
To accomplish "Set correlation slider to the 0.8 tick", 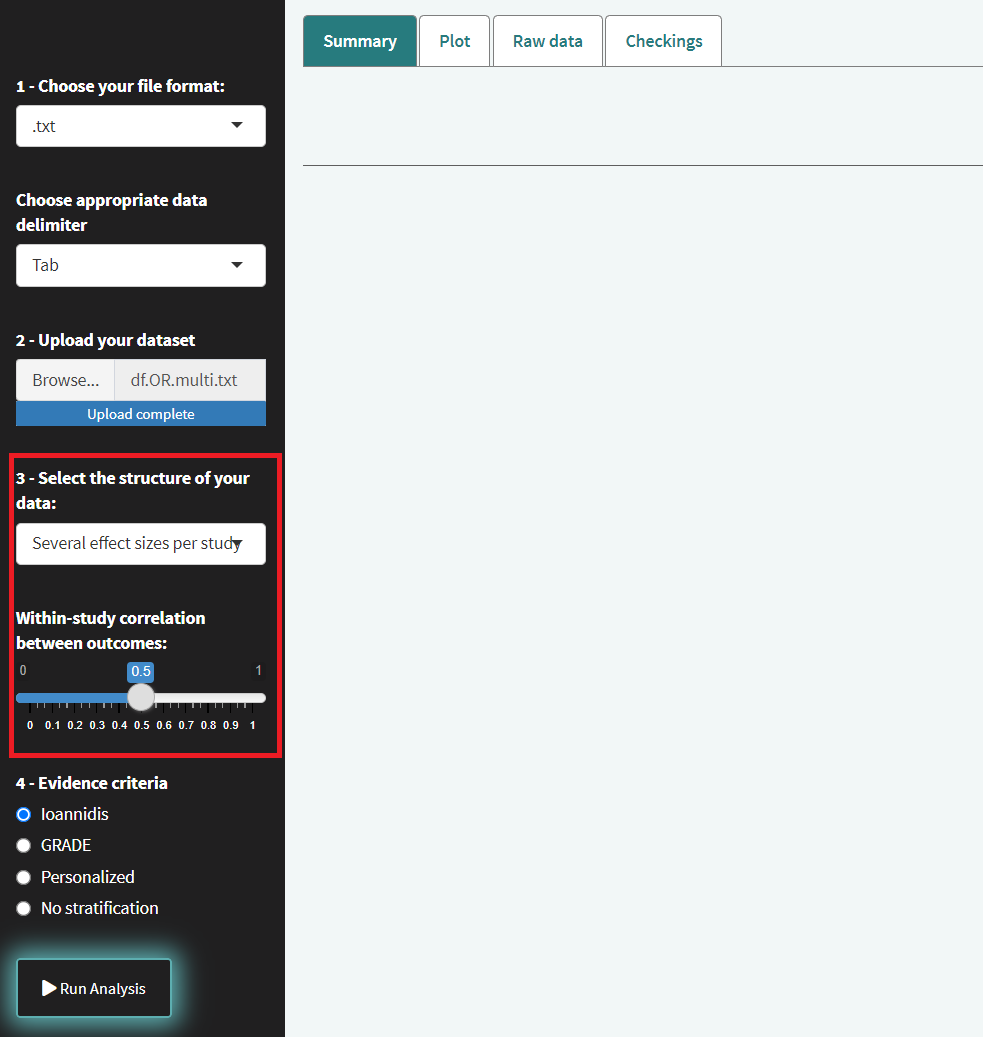I will 208,698.
